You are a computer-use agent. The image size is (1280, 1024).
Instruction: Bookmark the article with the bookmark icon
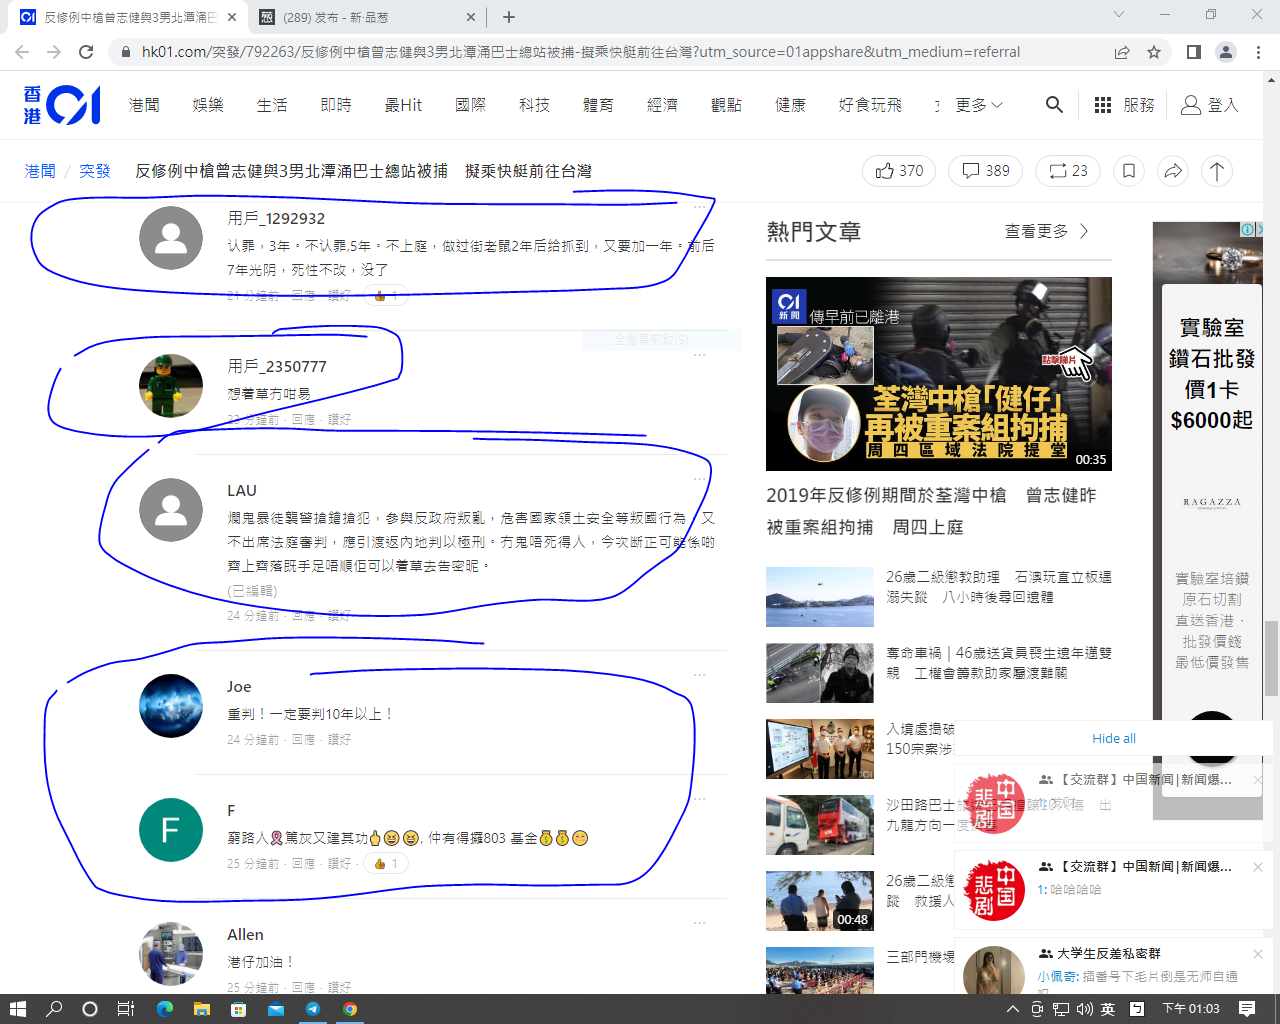coord(1129,171)
